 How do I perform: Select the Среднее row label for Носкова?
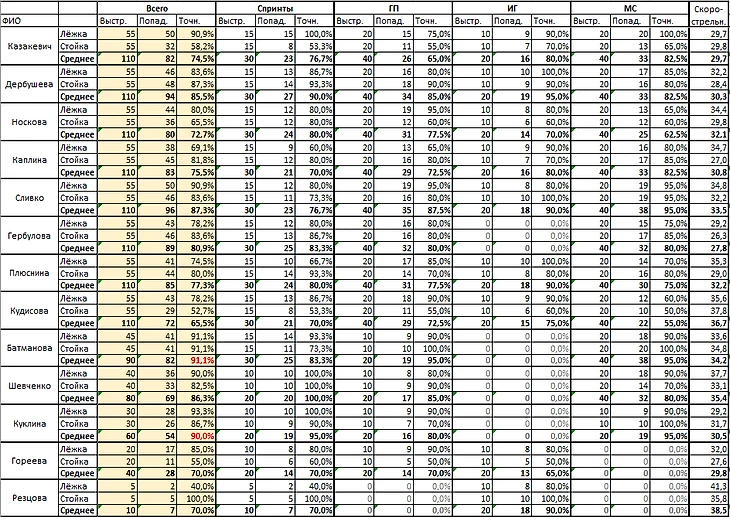click(78, 135)
